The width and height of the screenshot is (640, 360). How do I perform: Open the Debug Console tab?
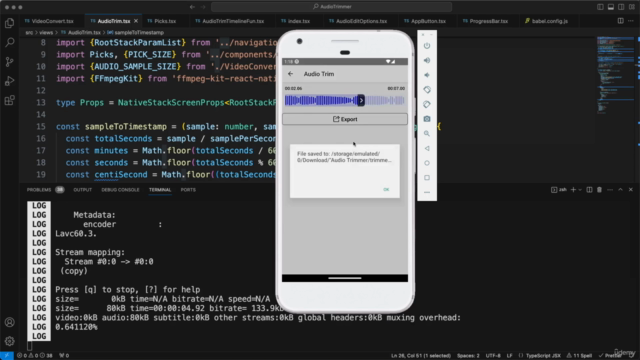point(120,190)
